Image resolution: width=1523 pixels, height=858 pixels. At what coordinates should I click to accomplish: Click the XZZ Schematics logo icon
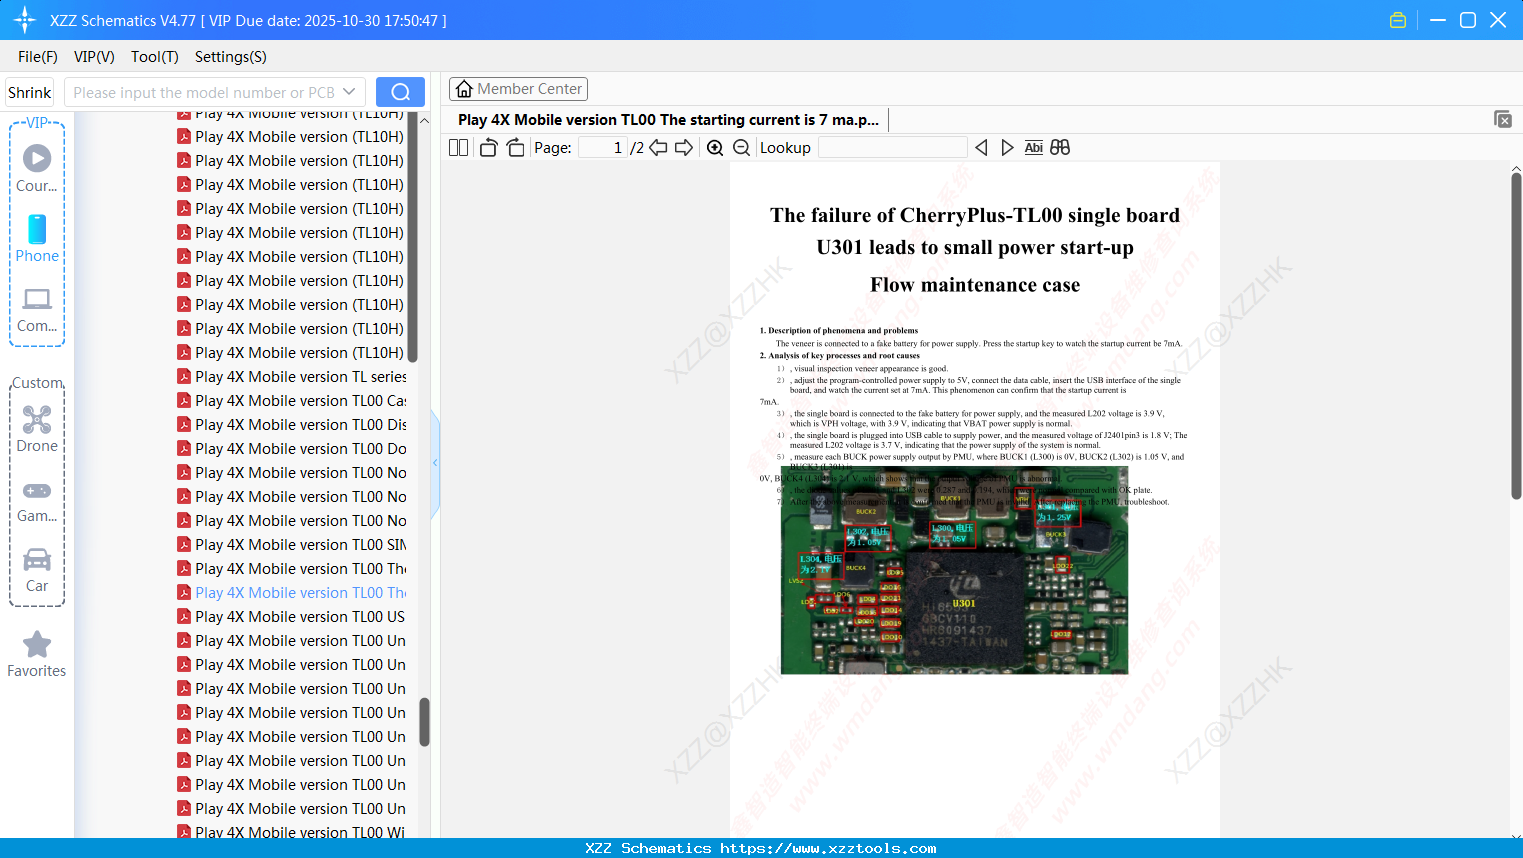click(25, 20)
